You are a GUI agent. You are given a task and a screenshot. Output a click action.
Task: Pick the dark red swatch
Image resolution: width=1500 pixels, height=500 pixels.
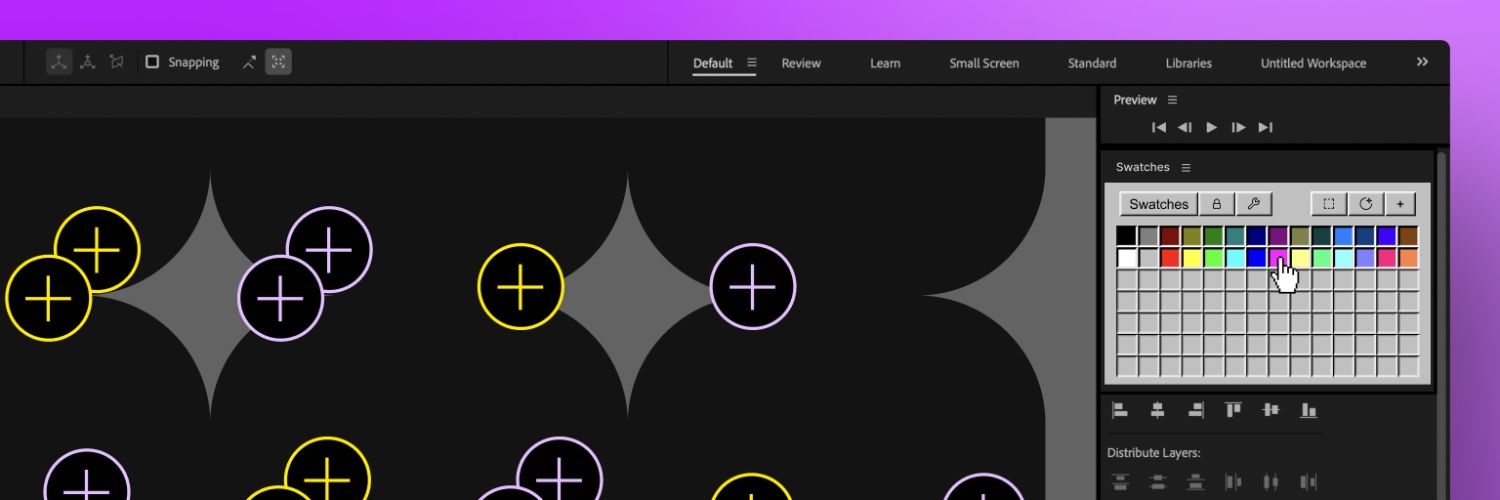[1170, 236]
